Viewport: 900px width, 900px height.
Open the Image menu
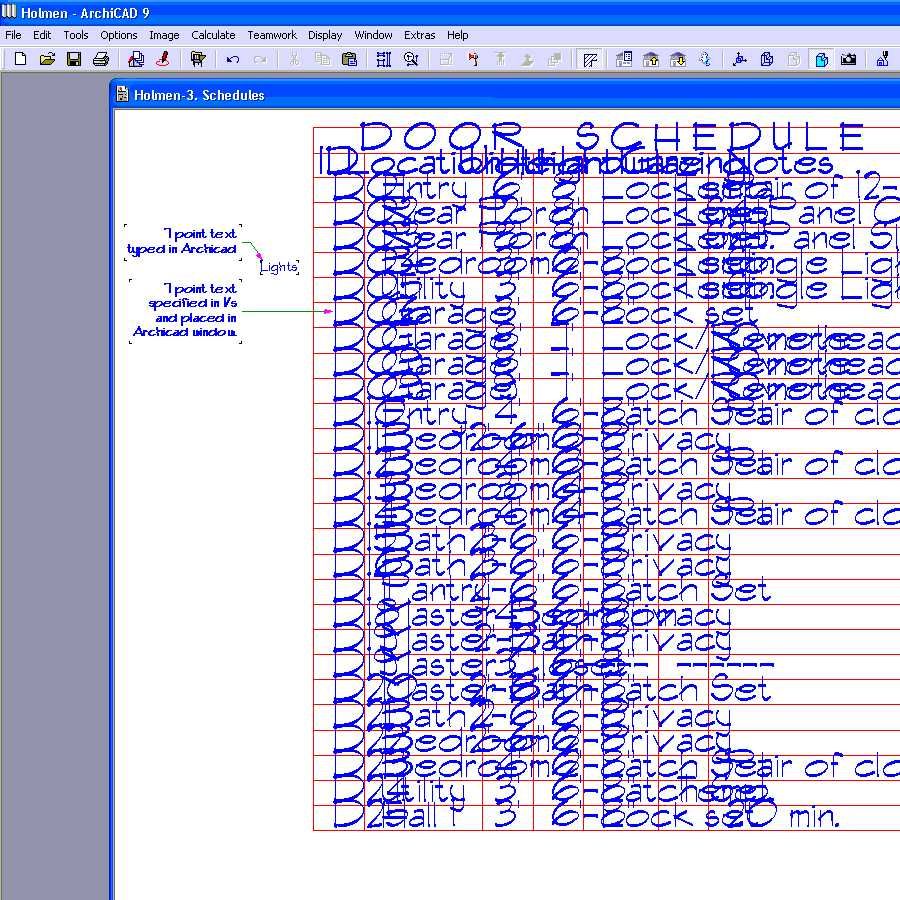click(164, 35)
